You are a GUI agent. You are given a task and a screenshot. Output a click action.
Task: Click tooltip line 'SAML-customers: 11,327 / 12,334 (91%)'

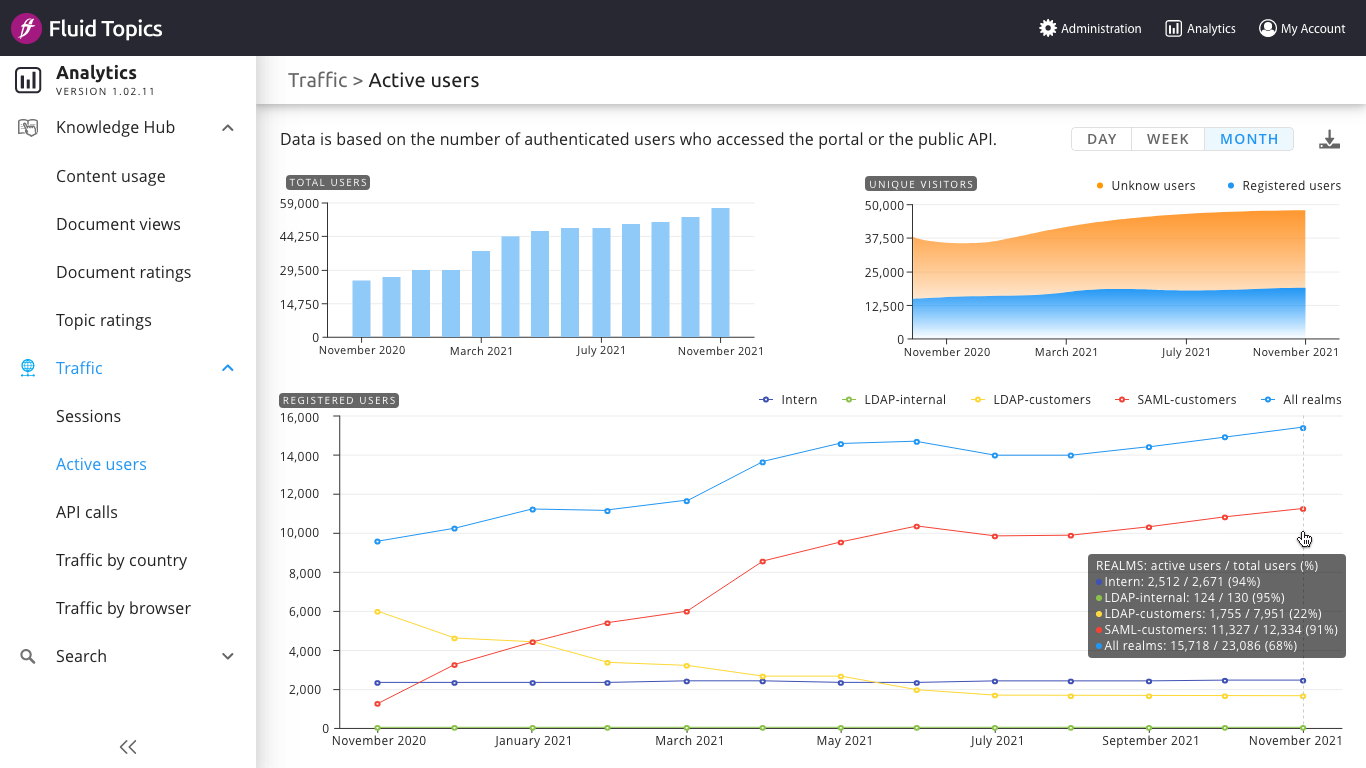point(1217,630)
